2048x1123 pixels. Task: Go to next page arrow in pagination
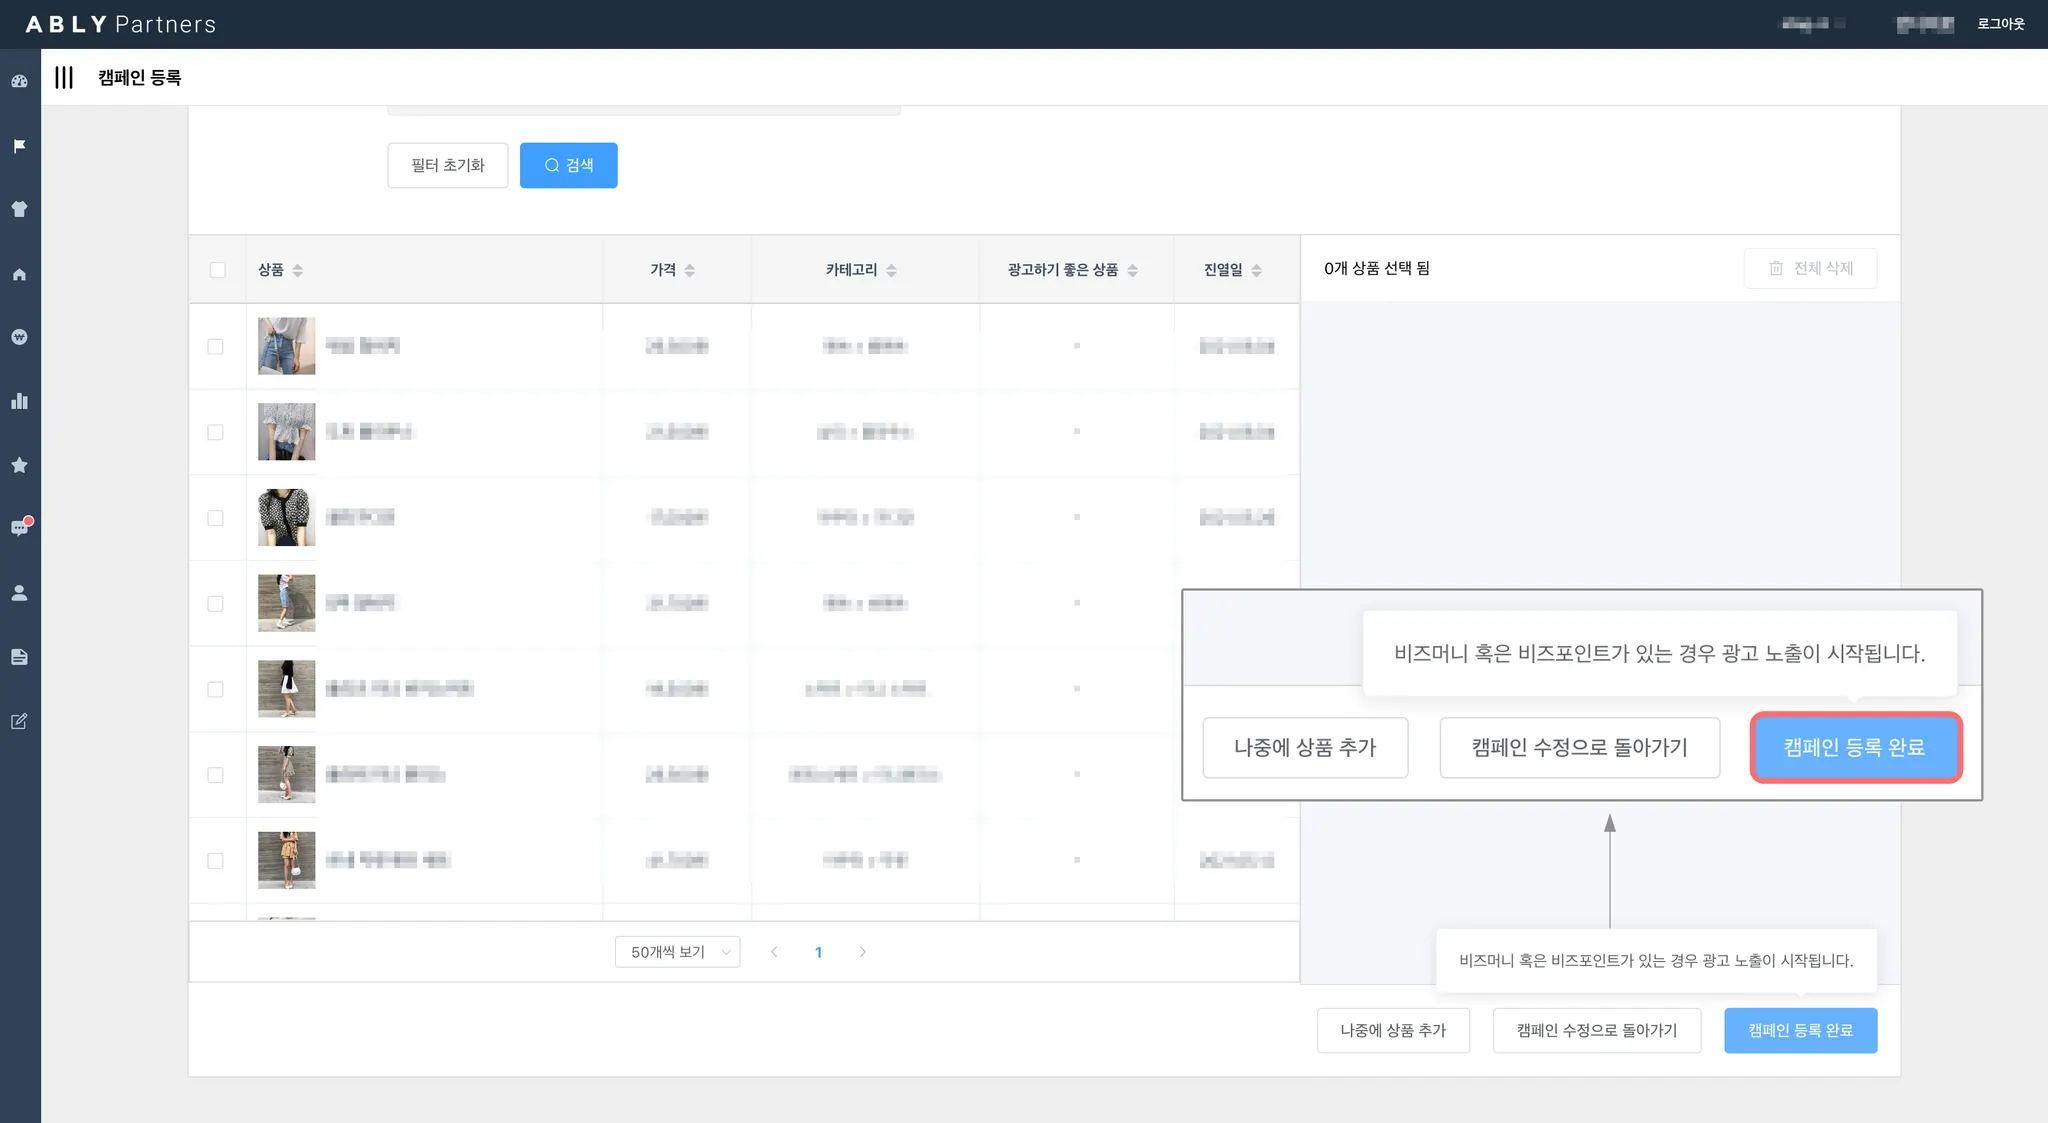click(x=862, y=952)
